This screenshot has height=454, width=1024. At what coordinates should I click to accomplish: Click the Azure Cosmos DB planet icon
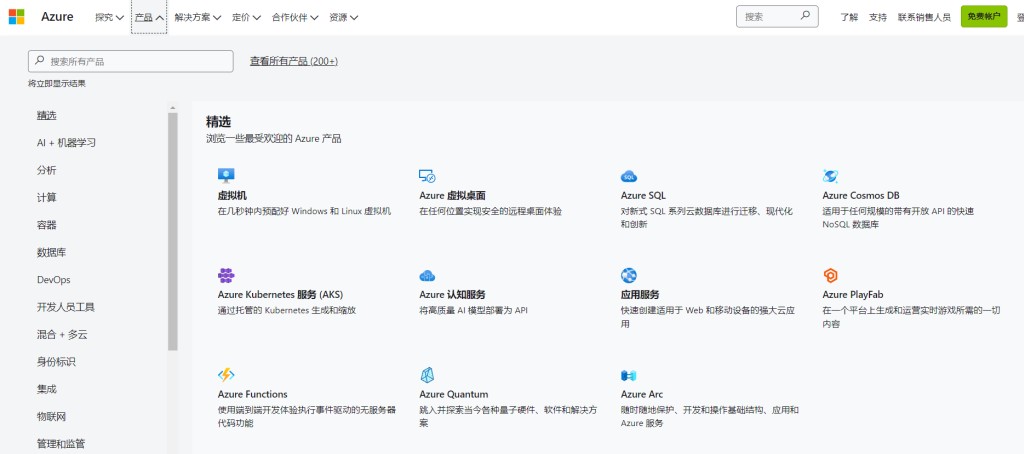[x=831, y=176]
